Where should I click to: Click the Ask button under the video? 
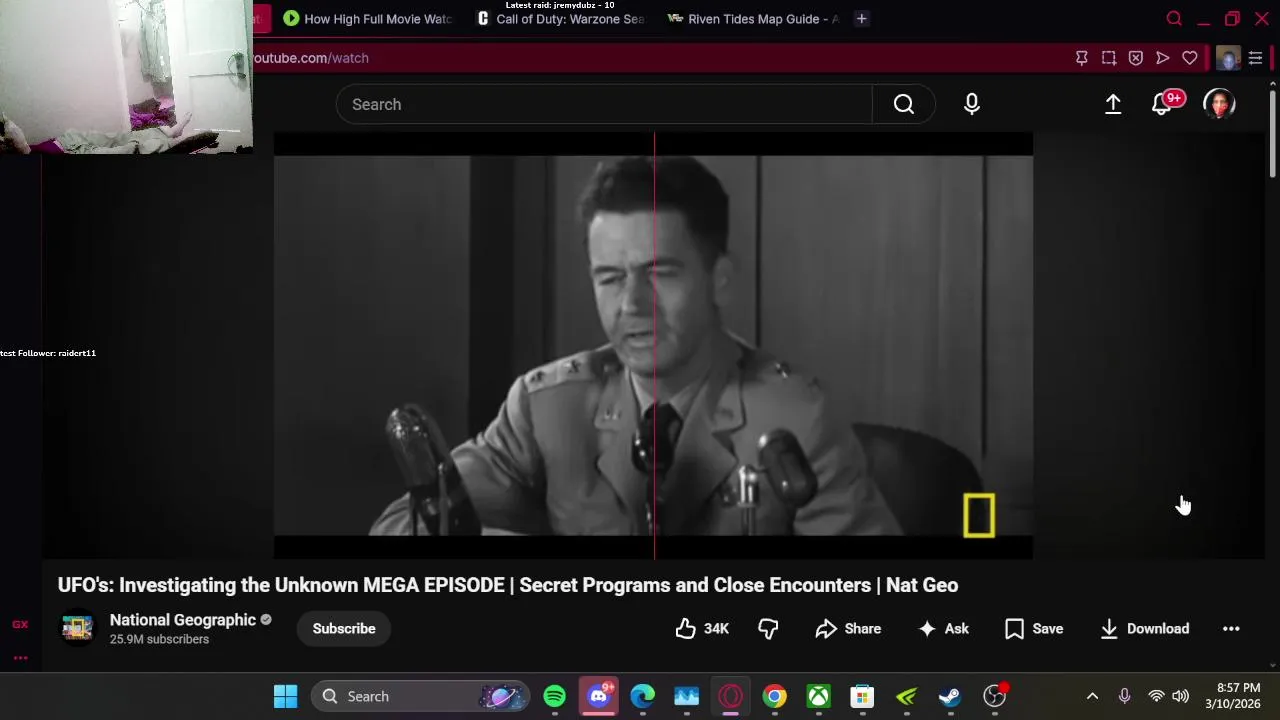(x=944, y=629)
